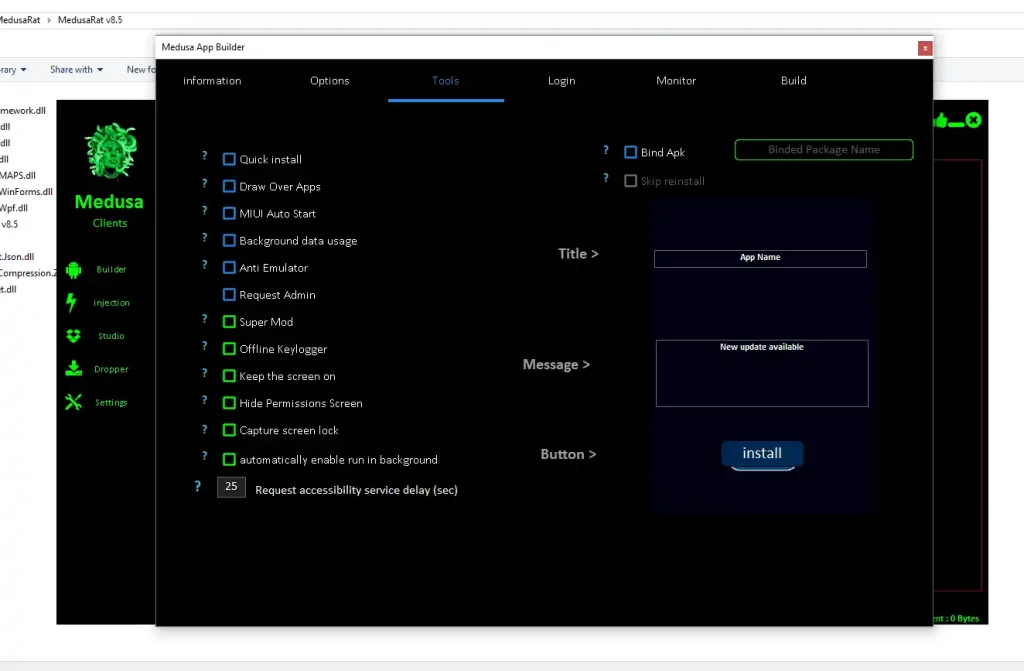Click the green thumbs-up icon
This screenshot has width=1024, height=671.
pyautogui.click(x=939, y=121)
